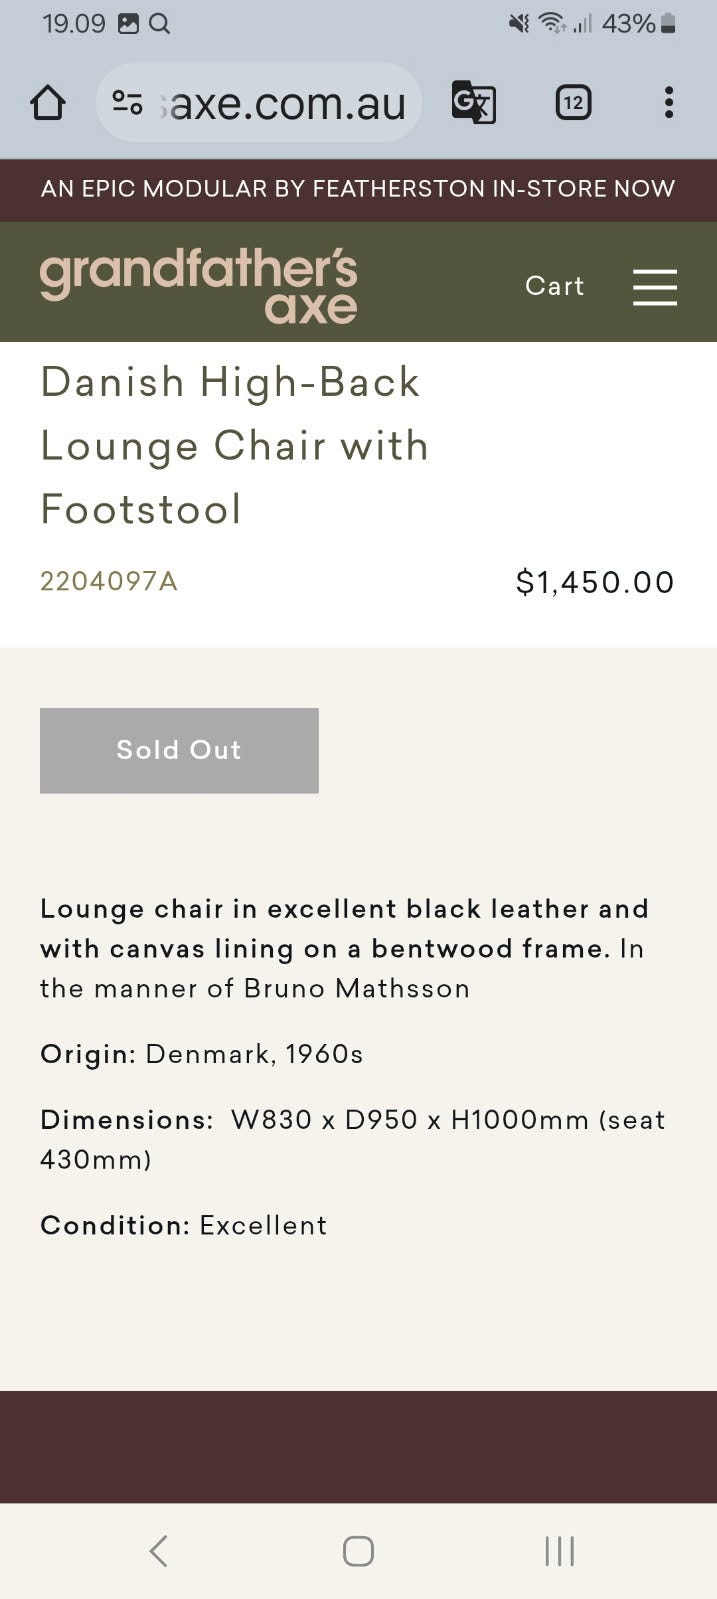Screen dimensions: 717x1599
Task: Open site settings icon in address bar
Action: point(127,102)
